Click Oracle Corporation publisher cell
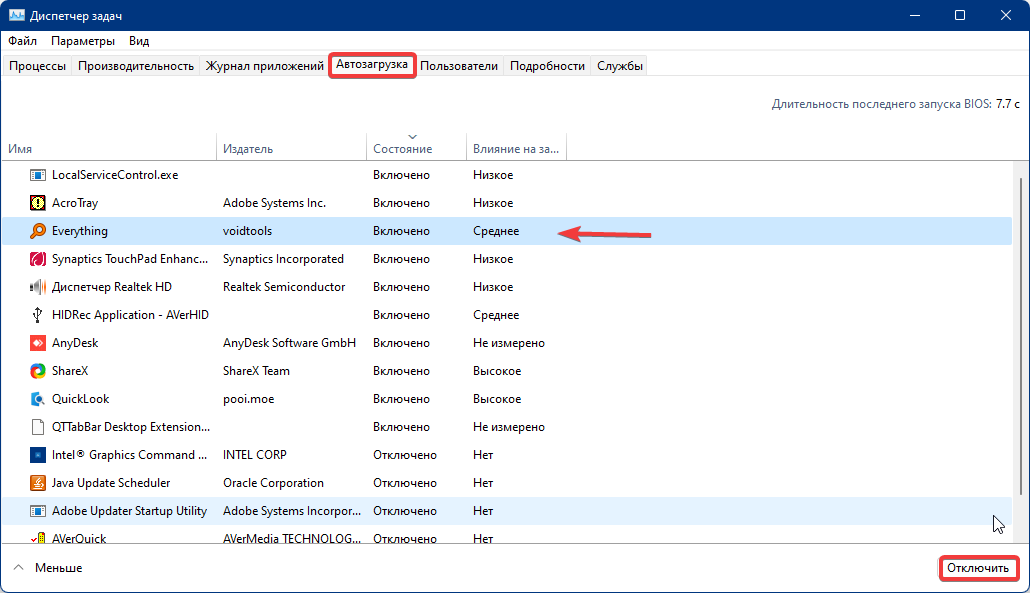1030x593 pixels. 273,483
